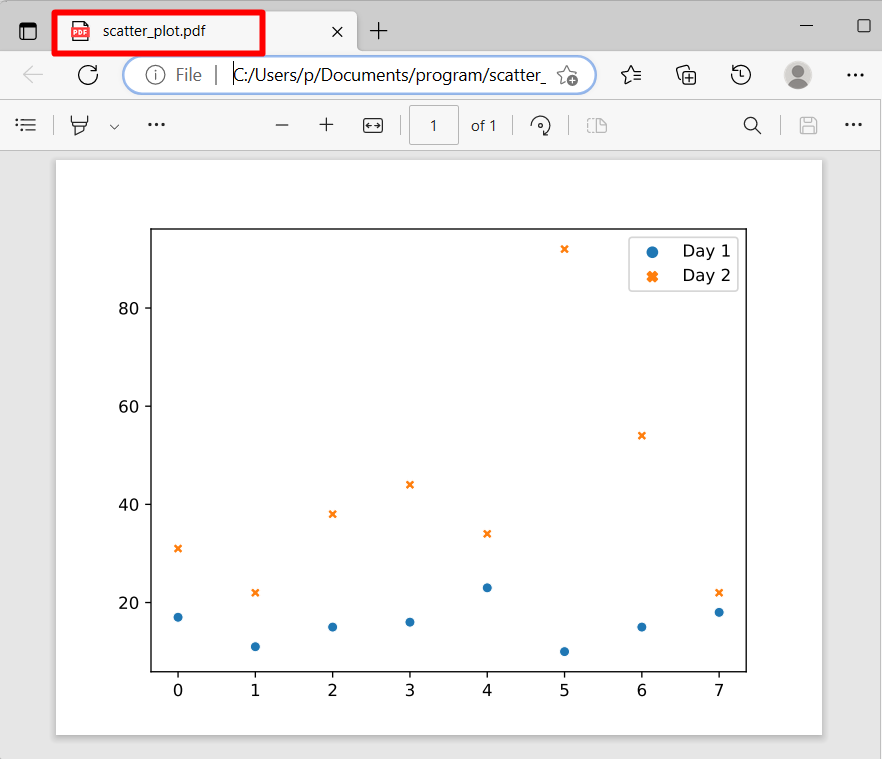Rotate the scatter plot page
882x759 pixels.
tap(540, 125)
